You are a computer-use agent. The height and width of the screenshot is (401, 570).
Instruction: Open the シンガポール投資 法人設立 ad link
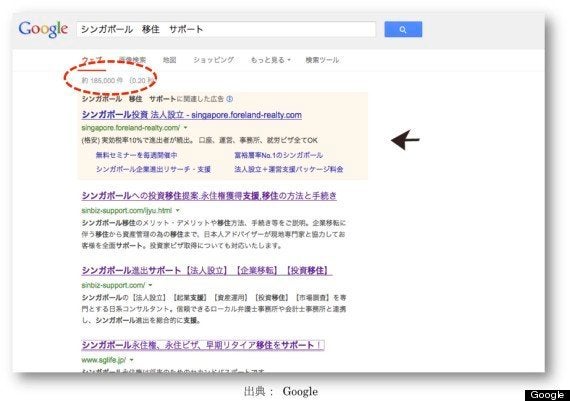pos(192,115)
